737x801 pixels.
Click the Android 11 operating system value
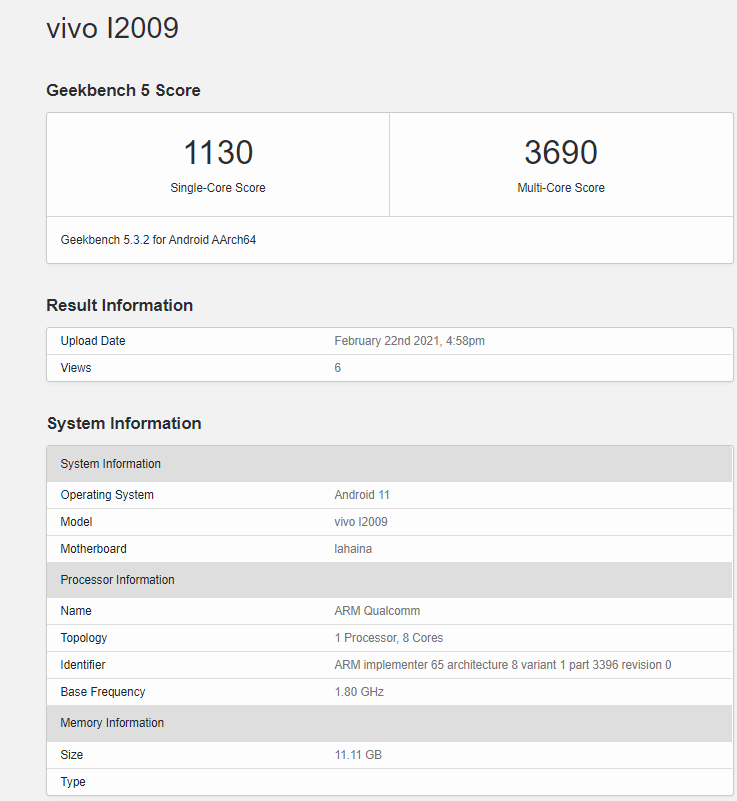point(364,495)
